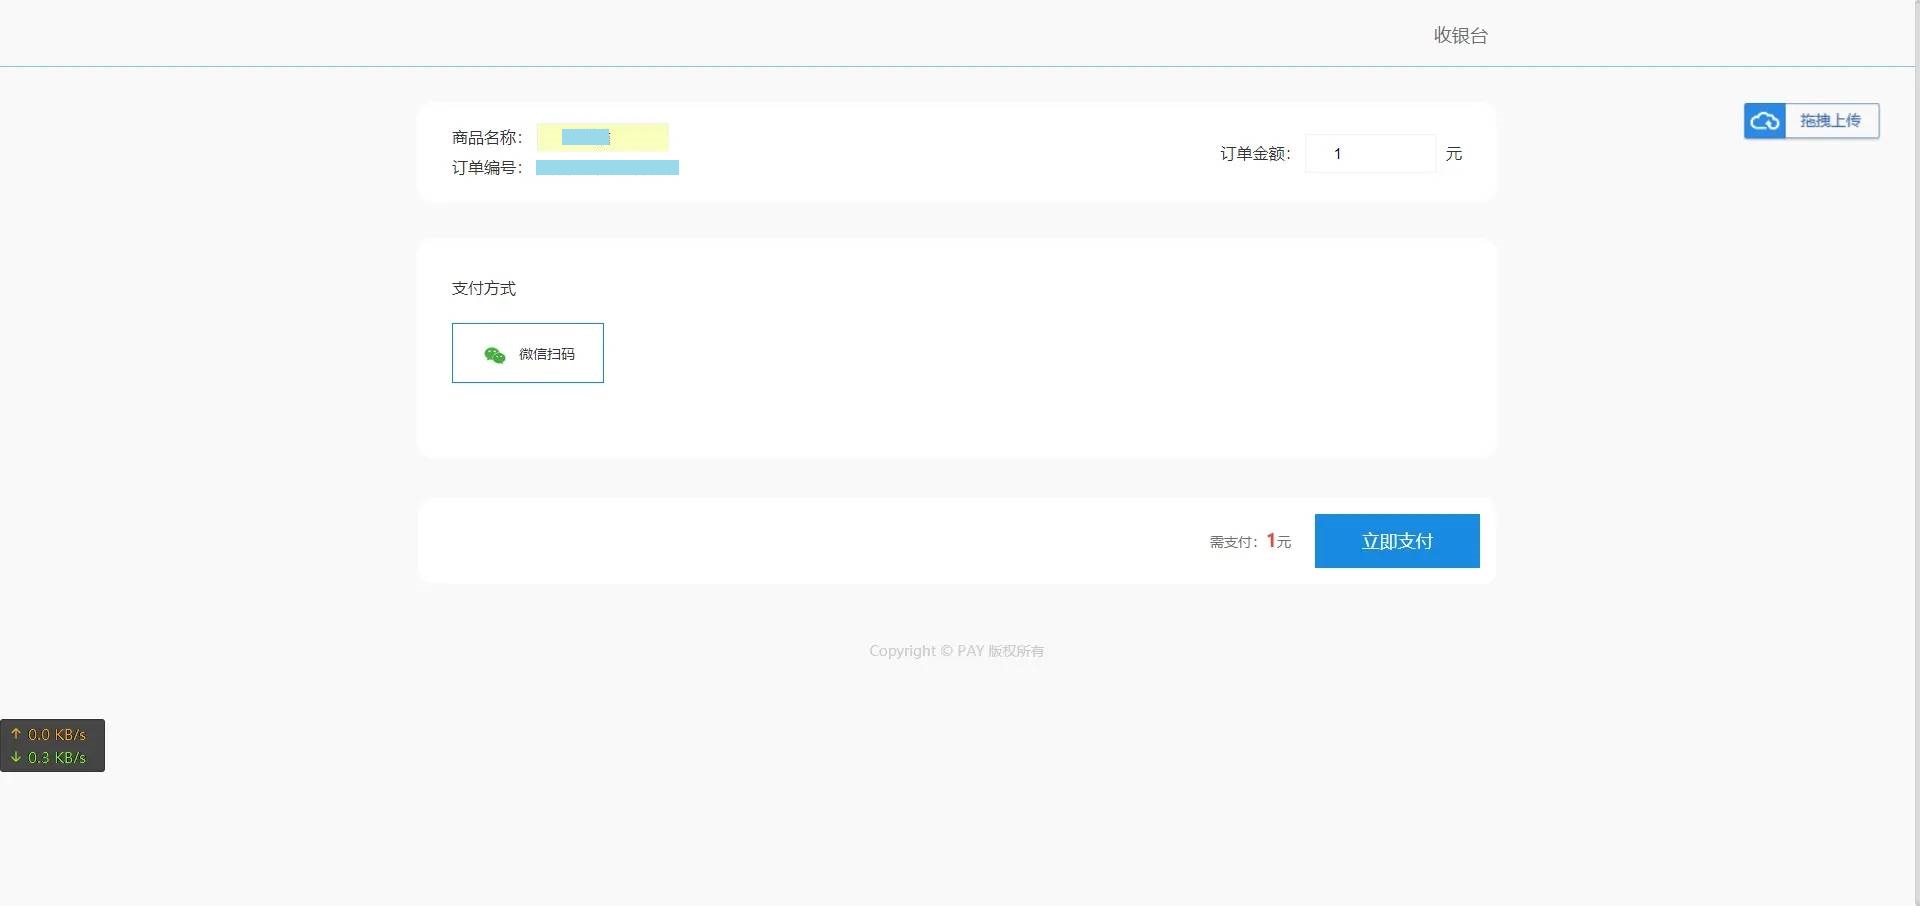Select the 微信扫码 payment option

tap(528, 353)
